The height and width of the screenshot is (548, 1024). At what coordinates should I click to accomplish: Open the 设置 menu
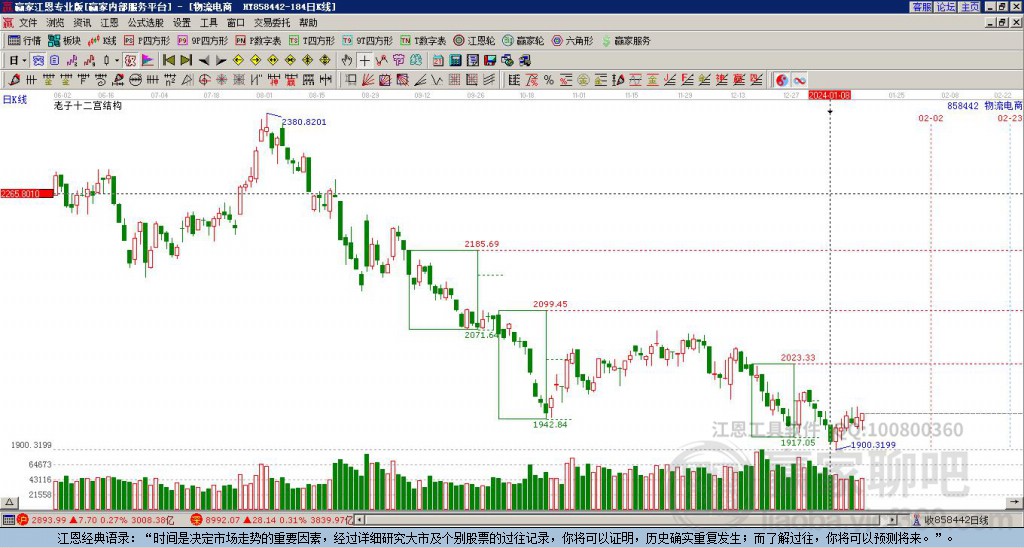(182, 23)
